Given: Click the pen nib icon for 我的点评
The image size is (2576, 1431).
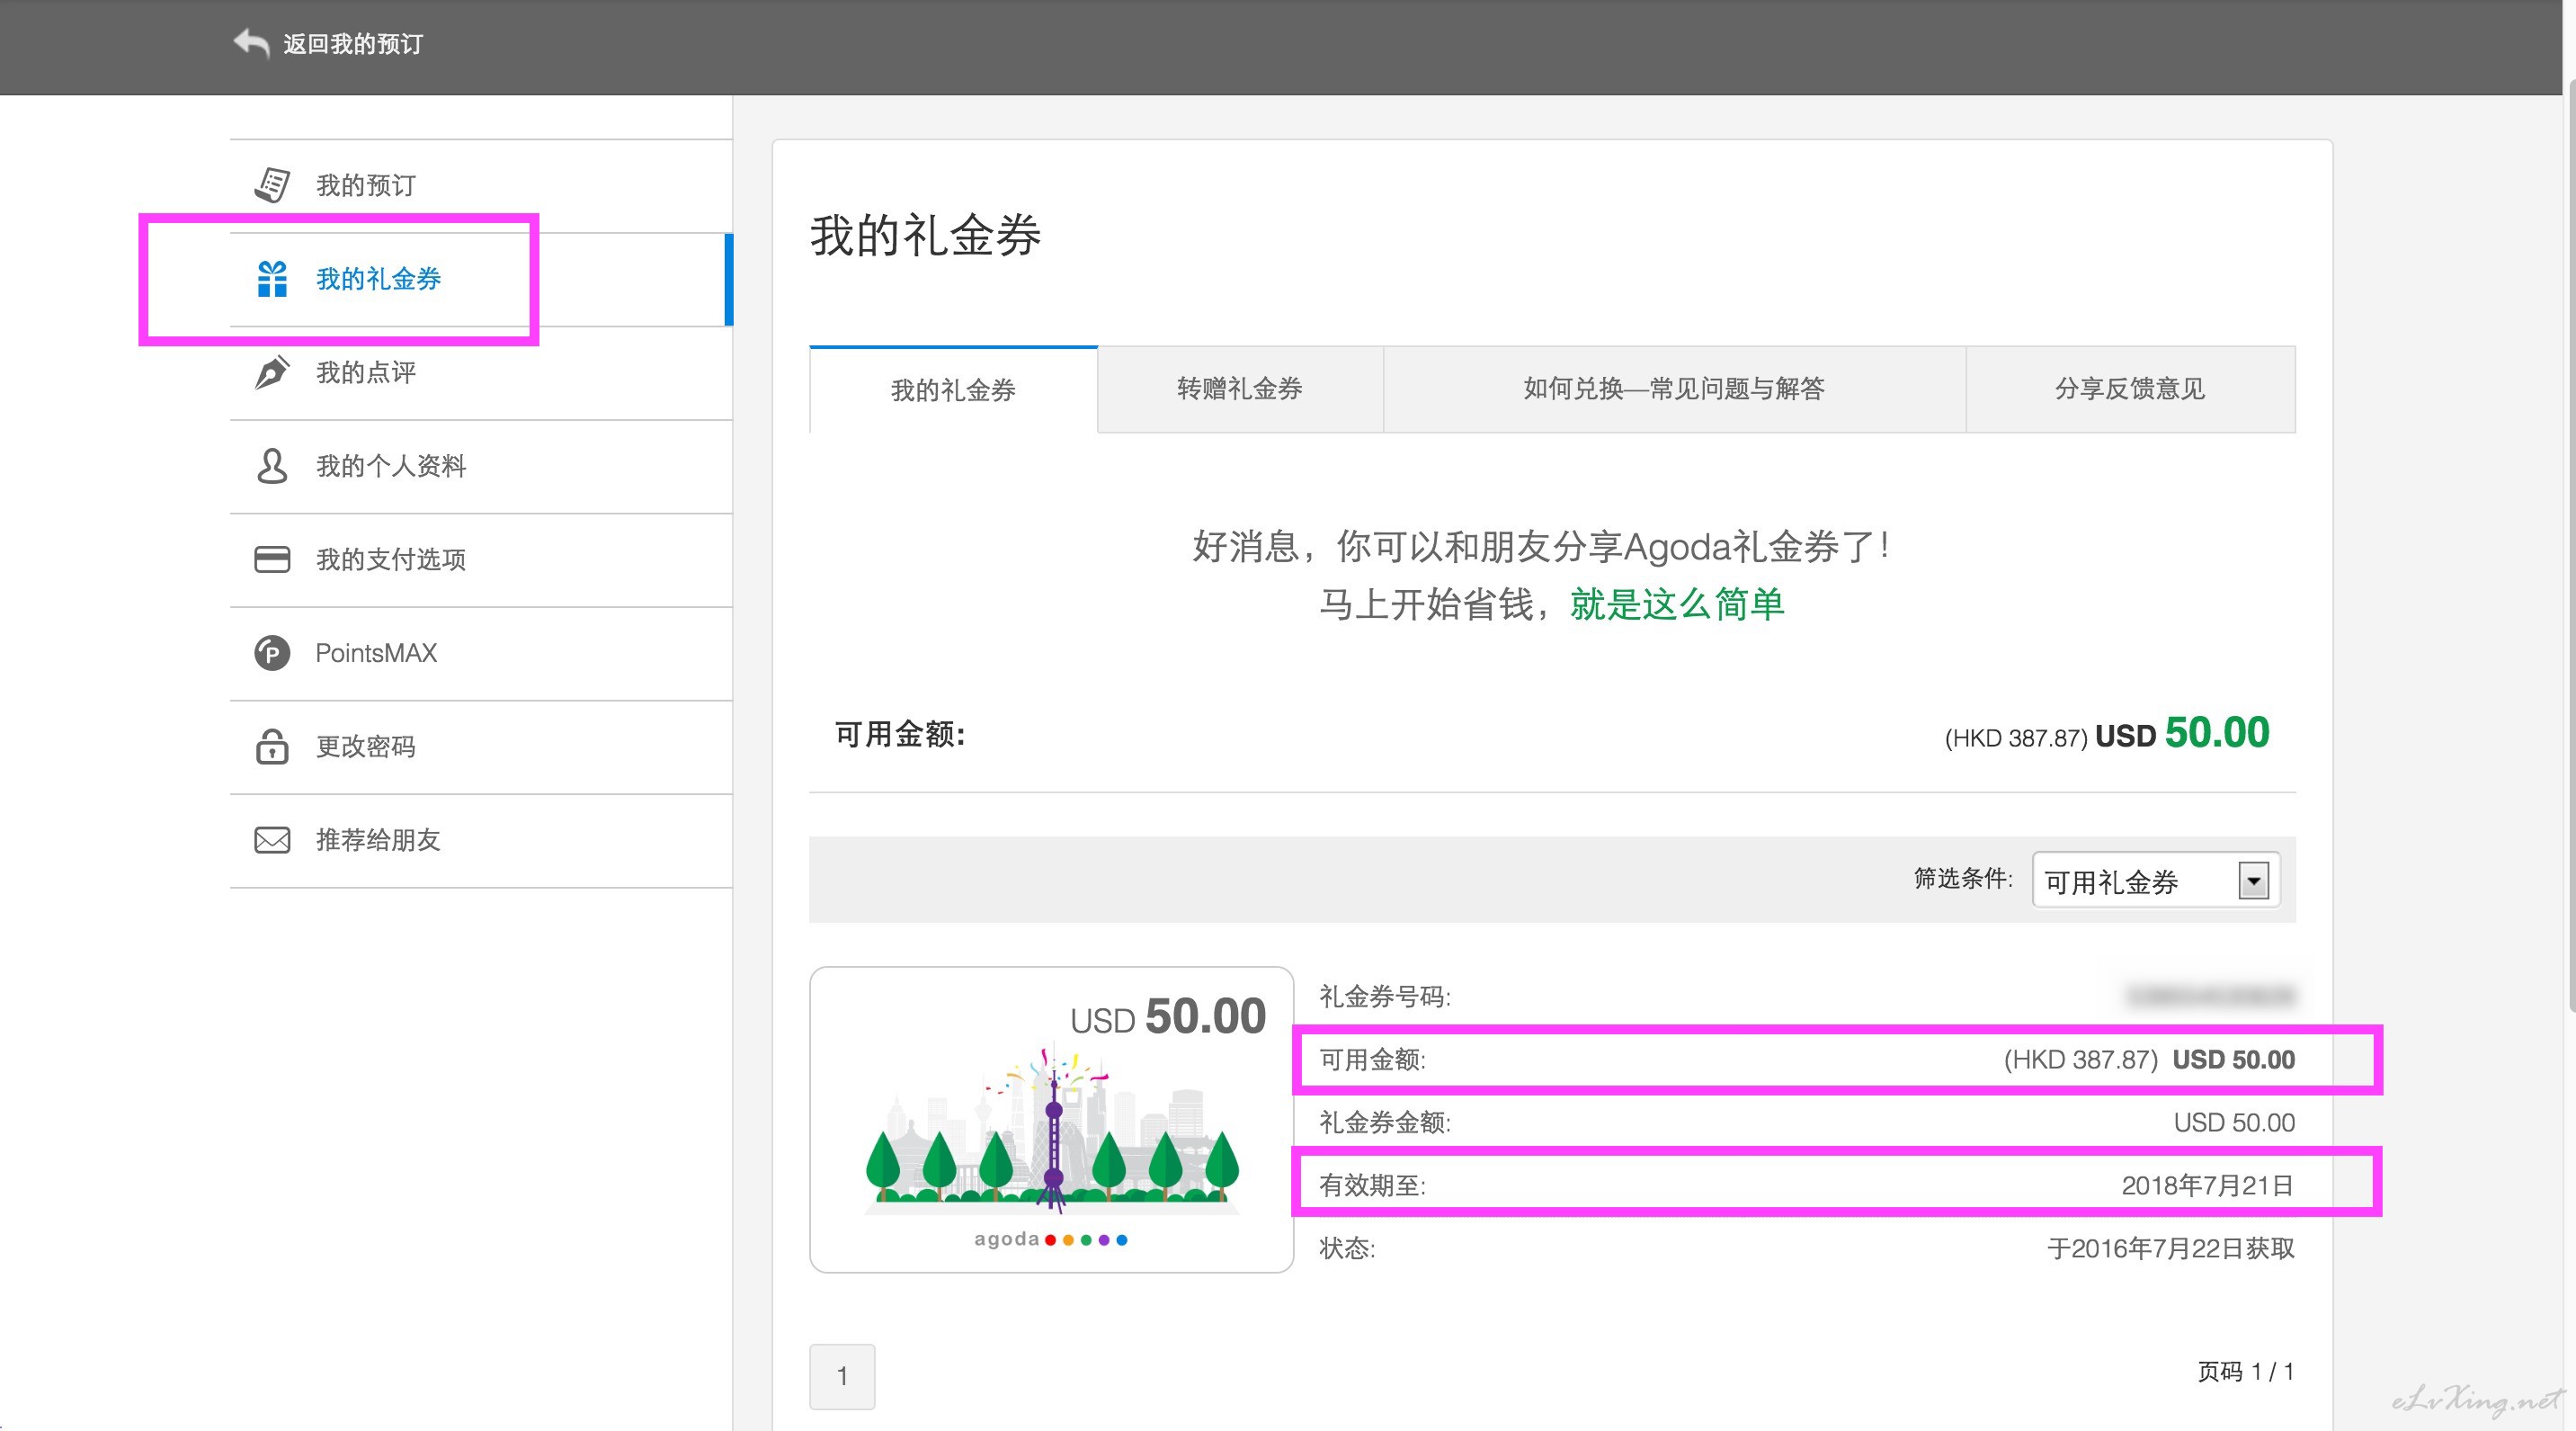Looking at the screenshot, I should (x=272, y=372).
